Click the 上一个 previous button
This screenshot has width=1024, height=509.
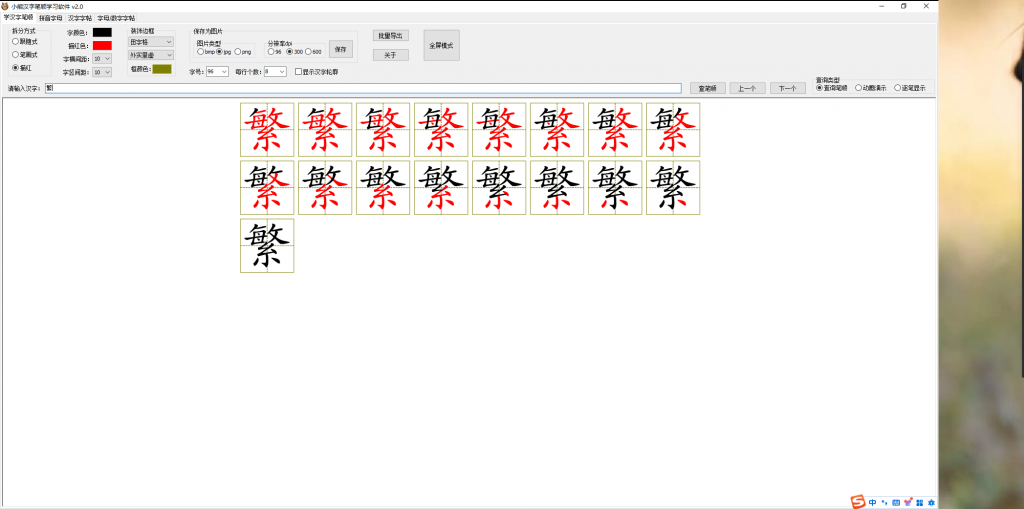coord(747,88)
